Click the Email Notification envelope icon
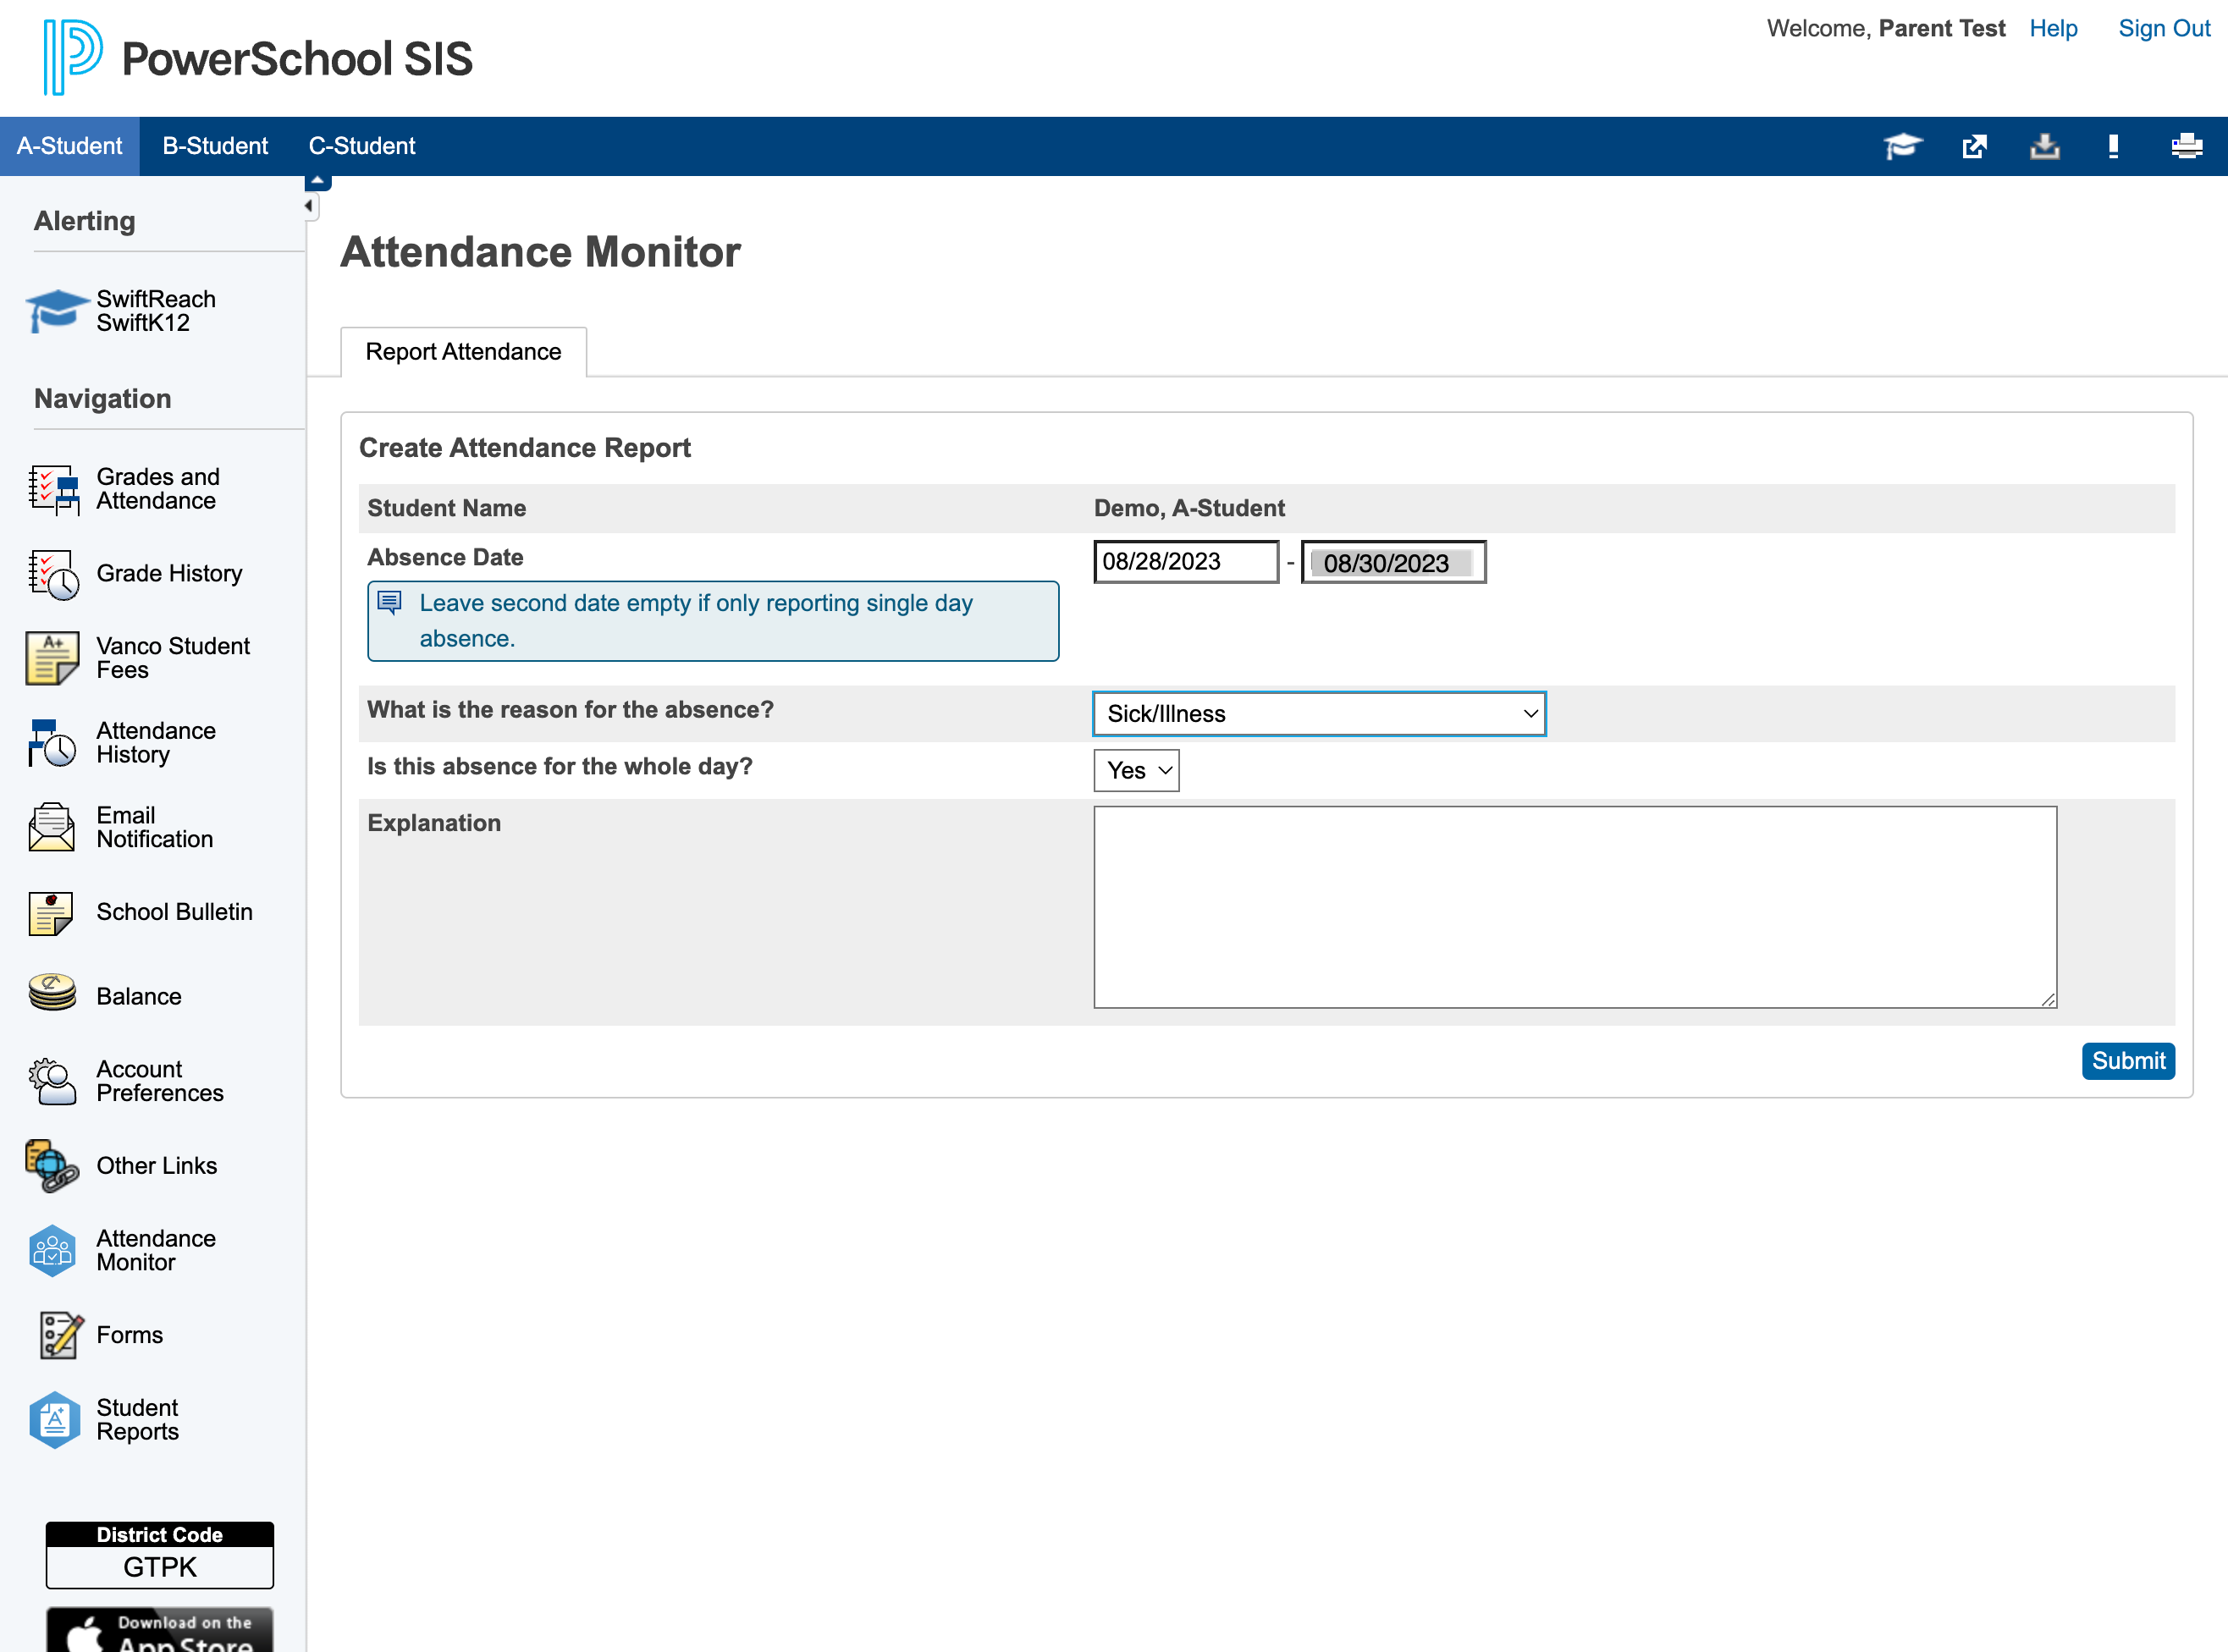Viewport: 2228px width, 1652px height. (x=53, y=828)
